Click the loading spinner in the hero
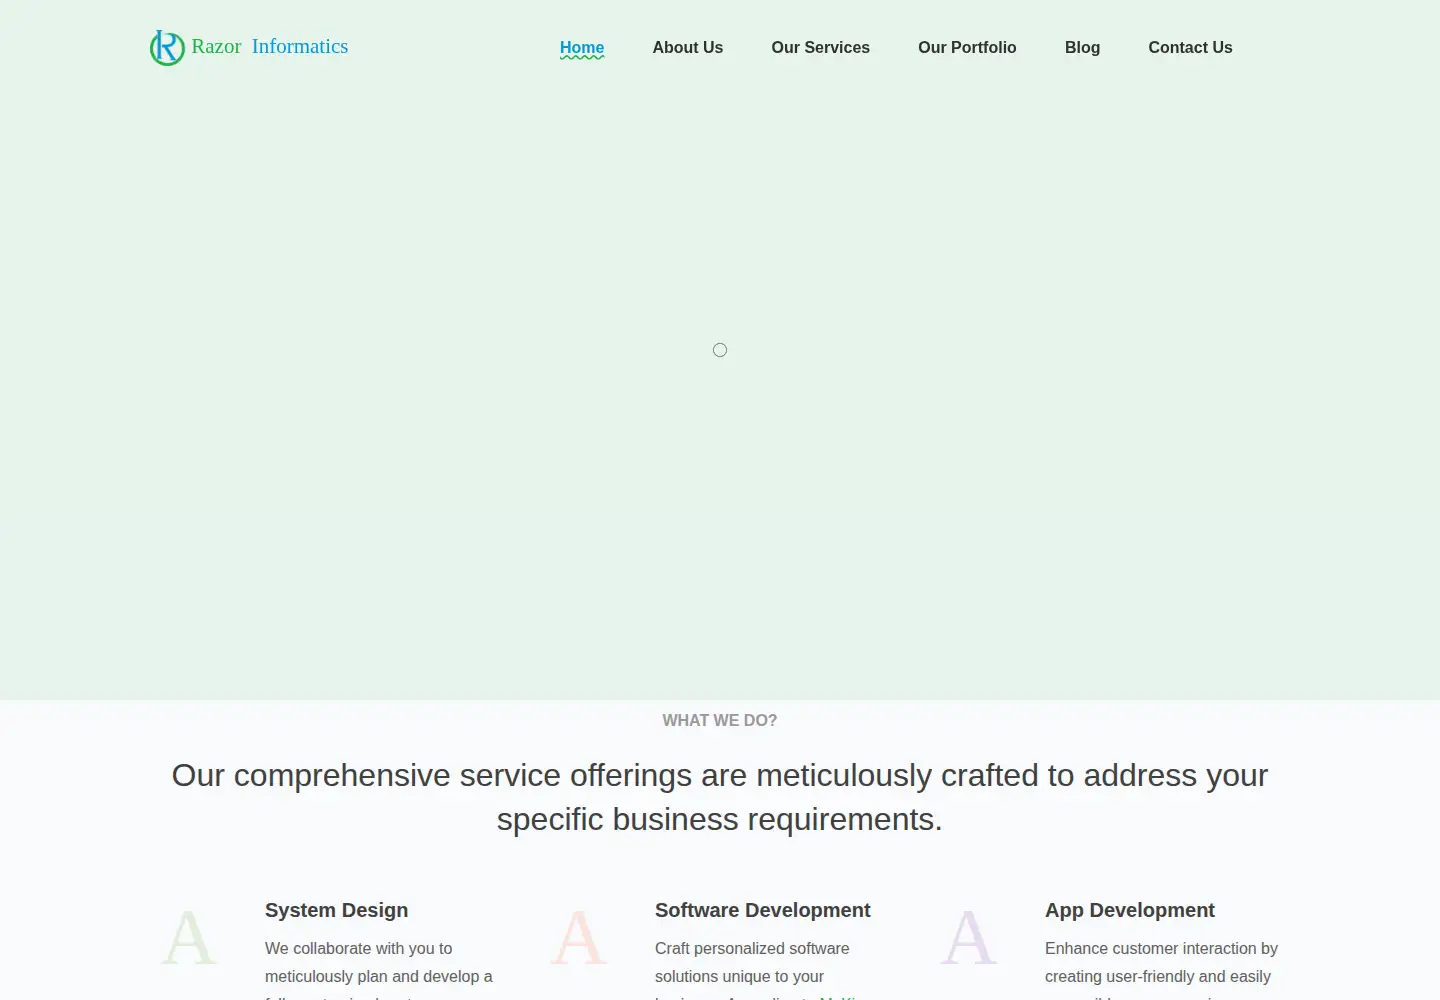This screenshot has height=1000, width=1440. 720,350
